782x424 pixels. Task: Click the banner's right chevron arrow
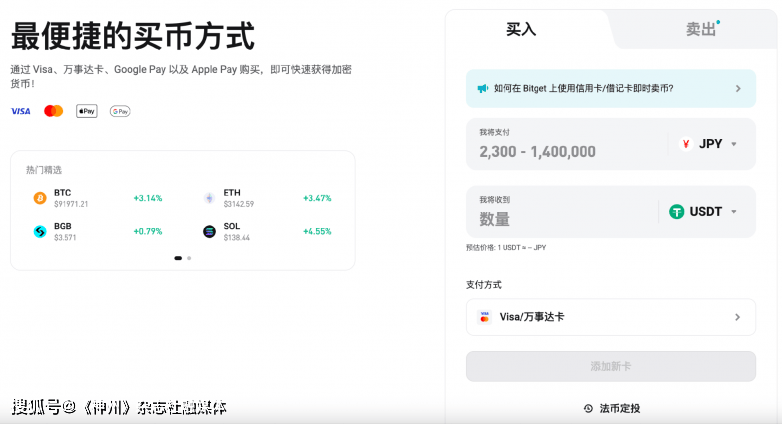(738, 88)
